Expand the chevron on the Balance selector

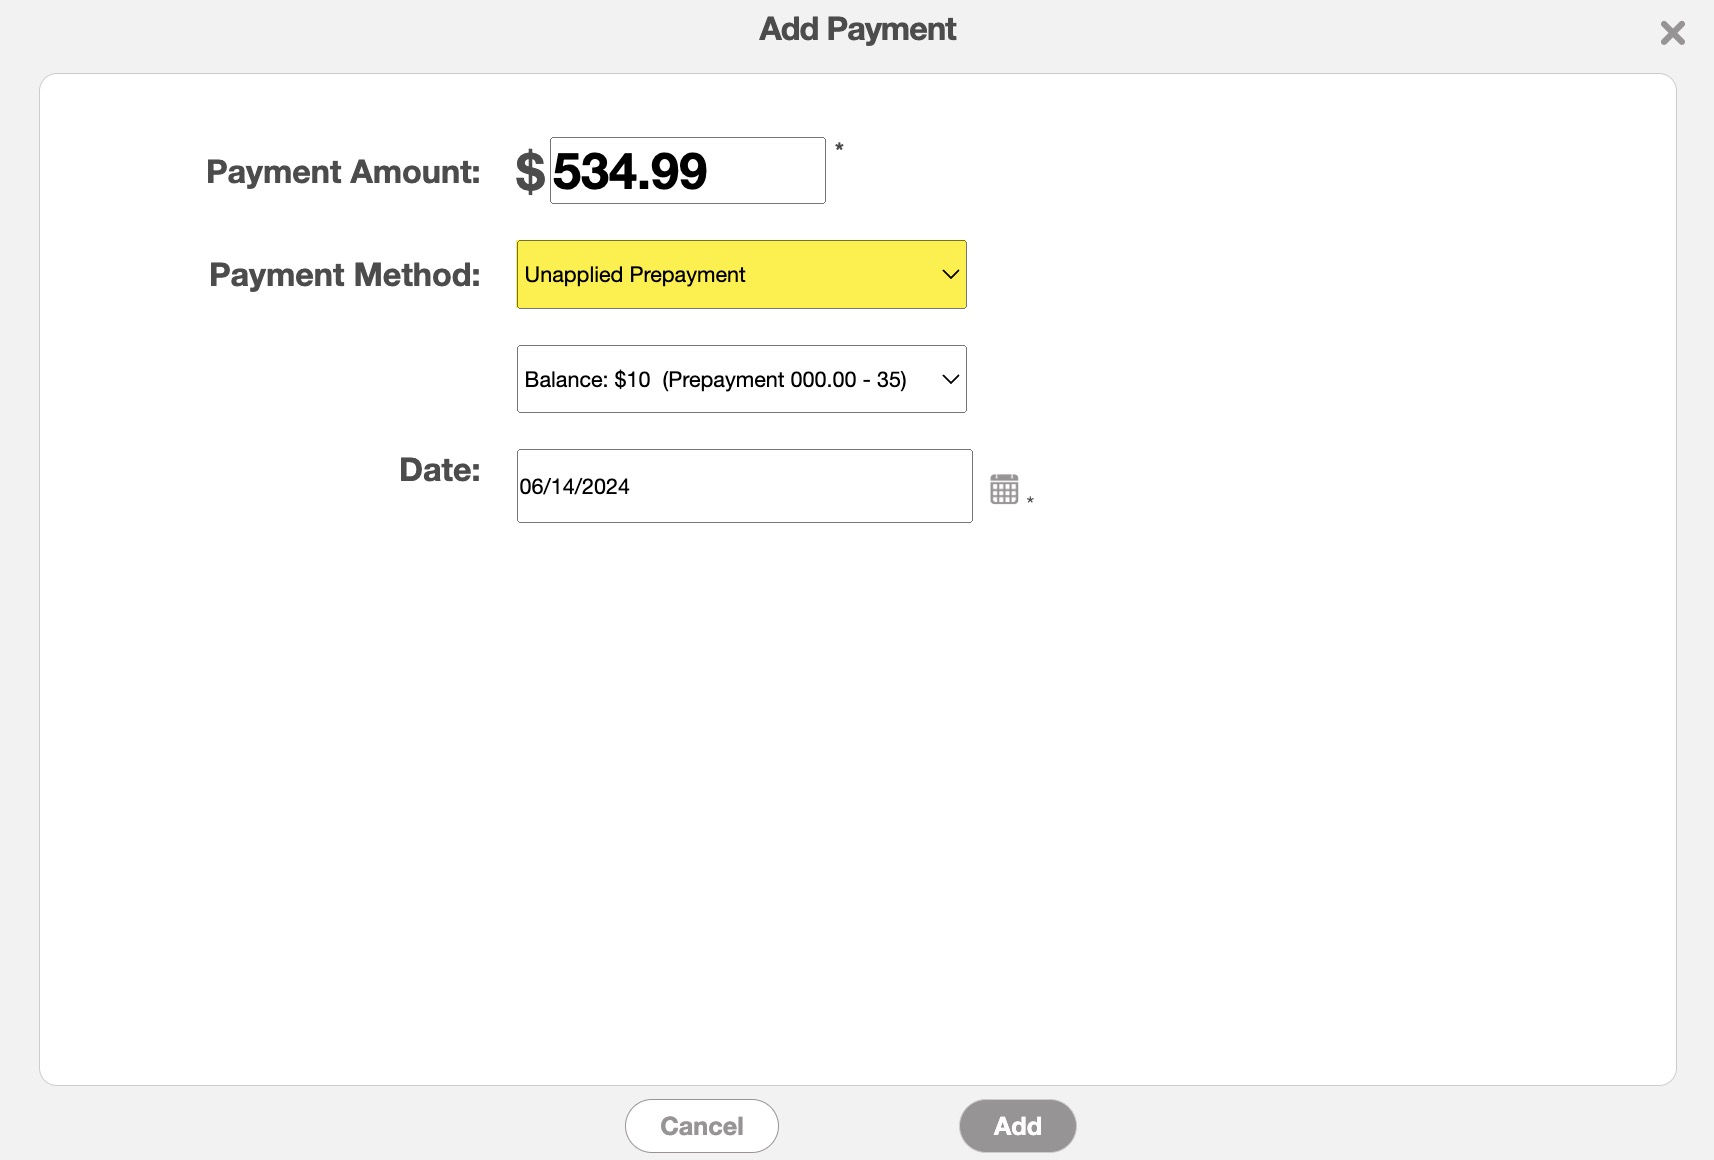click(x=950, y=379)
